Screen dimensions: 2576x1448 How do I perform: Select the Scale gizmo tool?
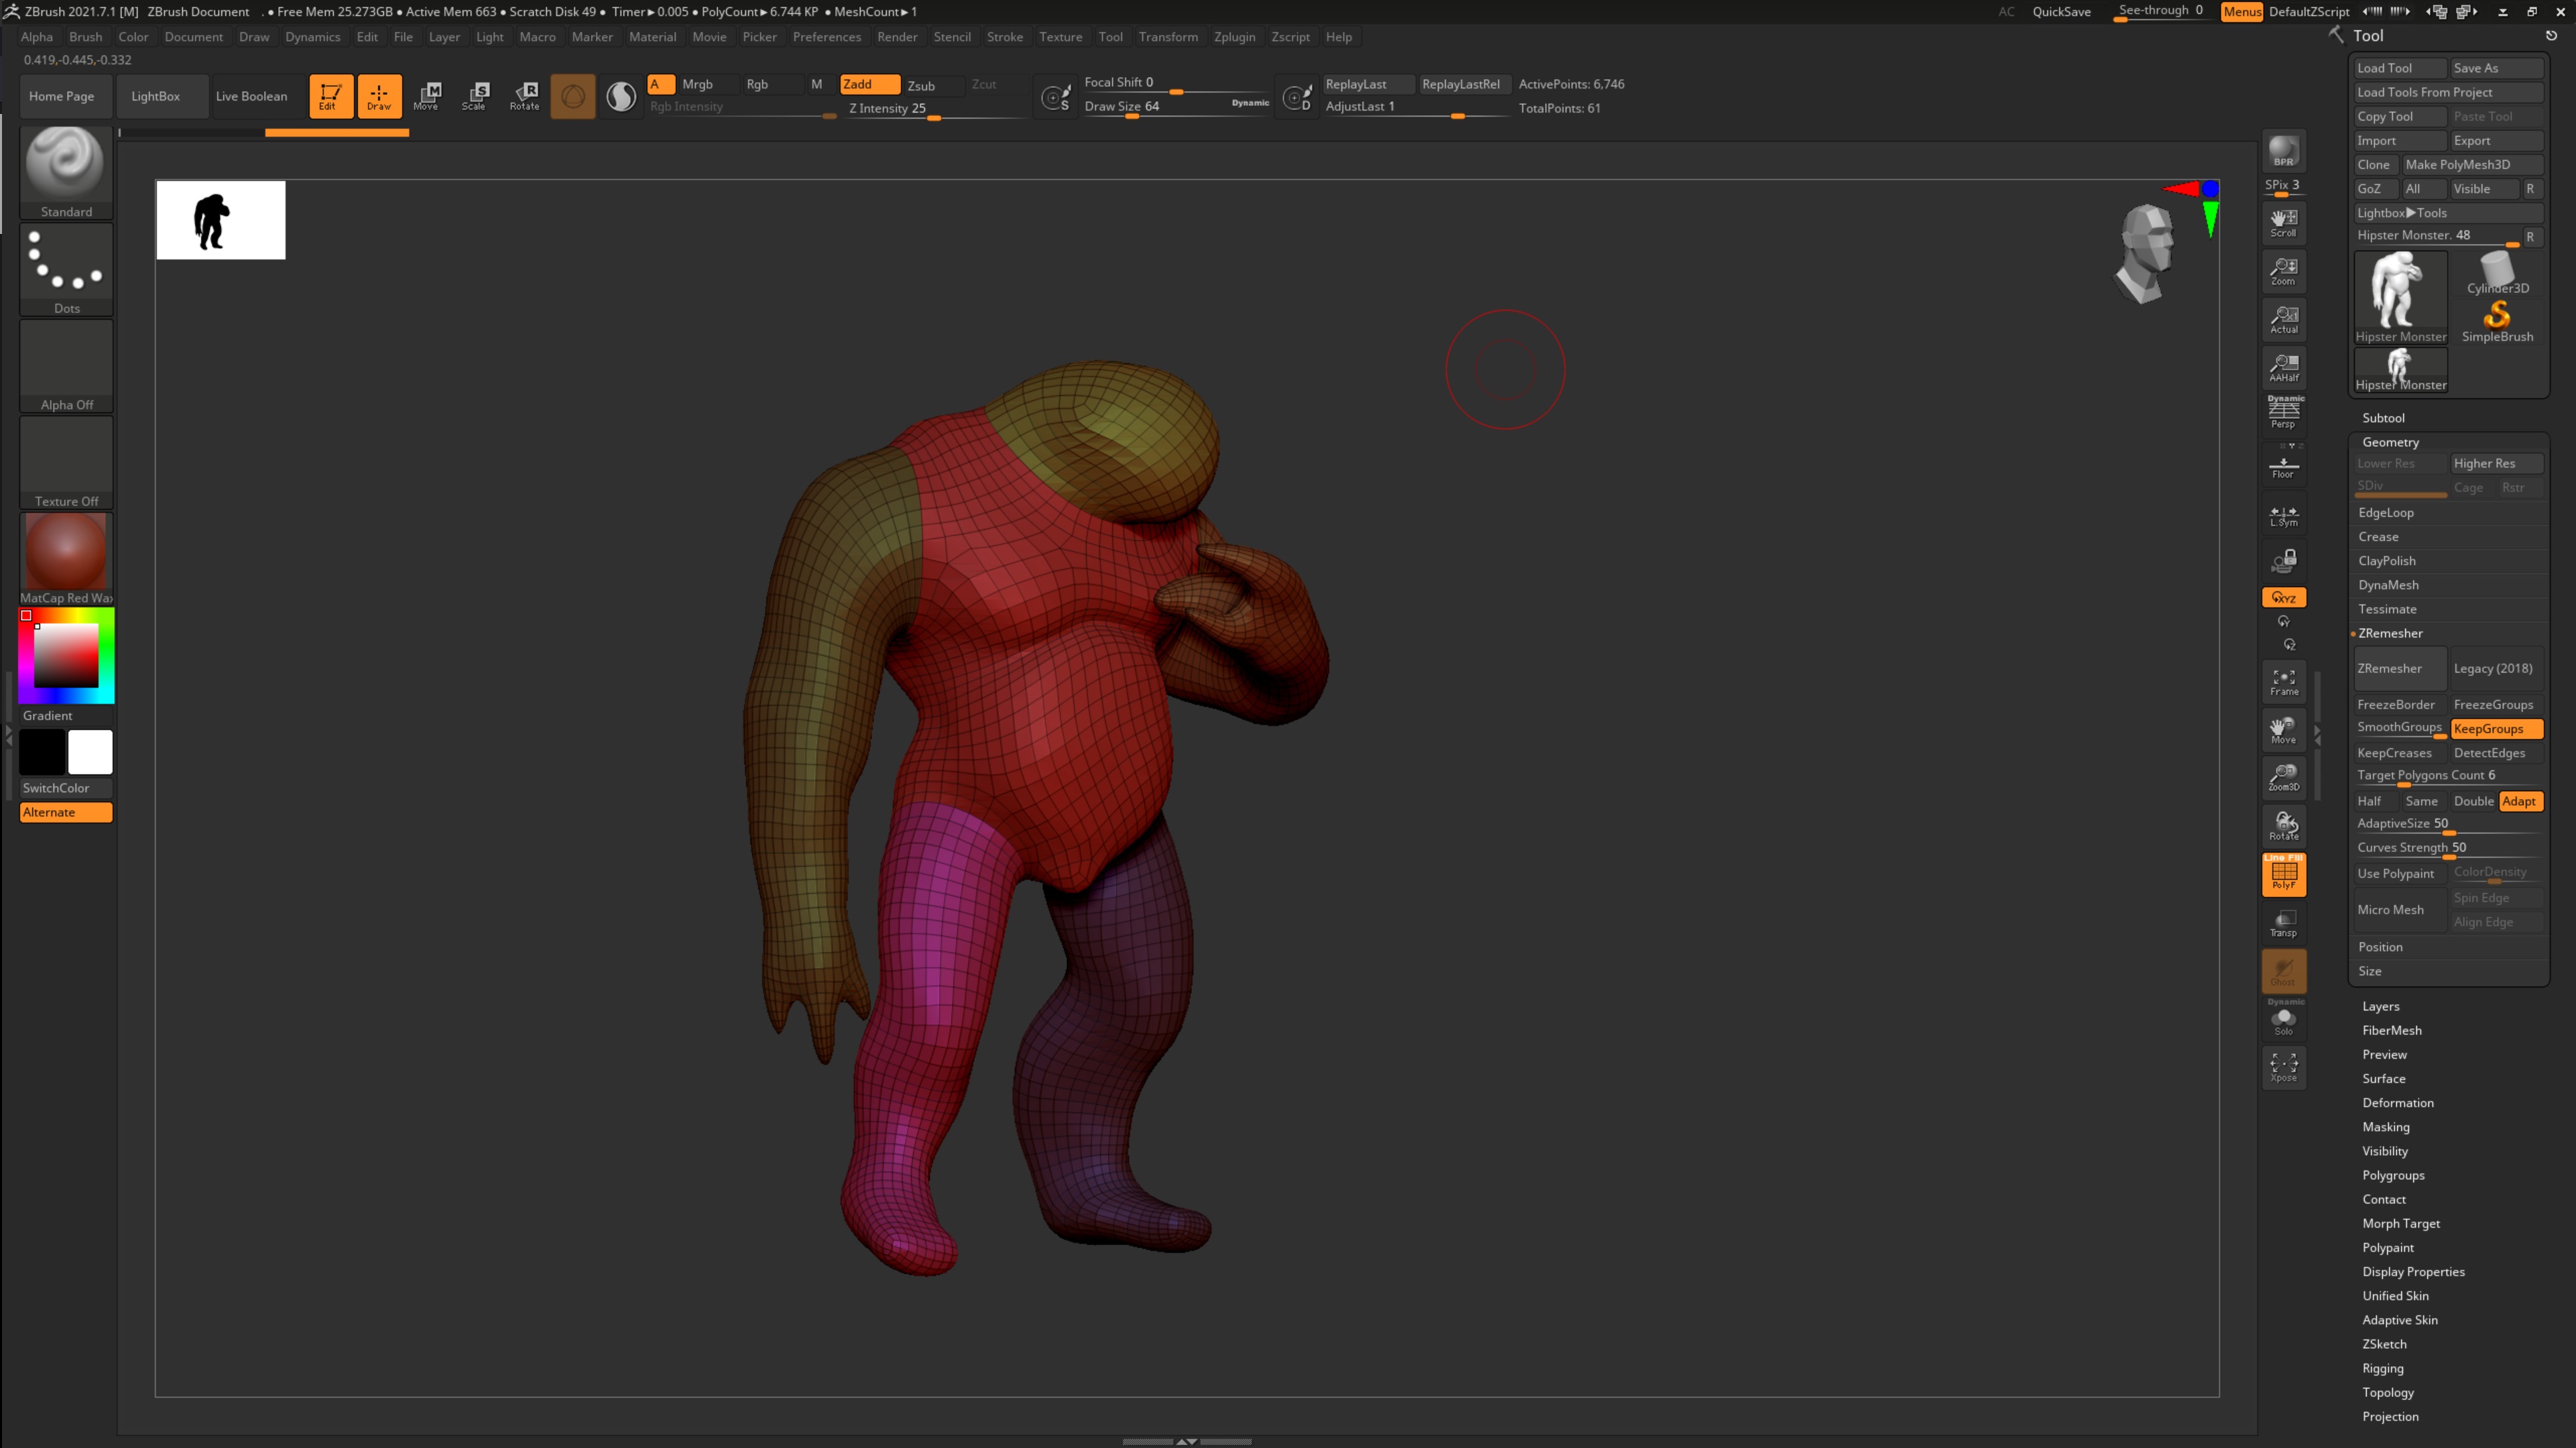tap(475, 96)
